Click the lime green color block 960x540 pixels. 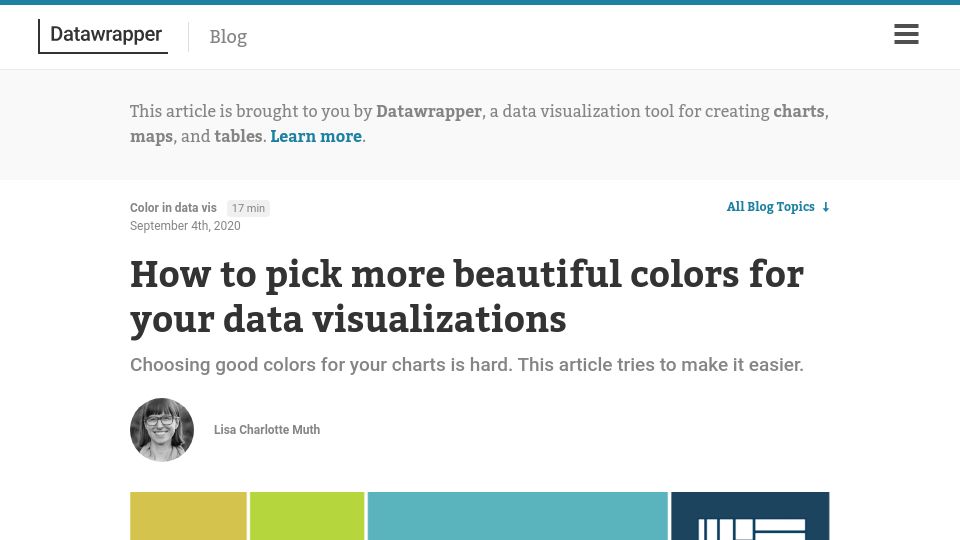pos(307,516)
